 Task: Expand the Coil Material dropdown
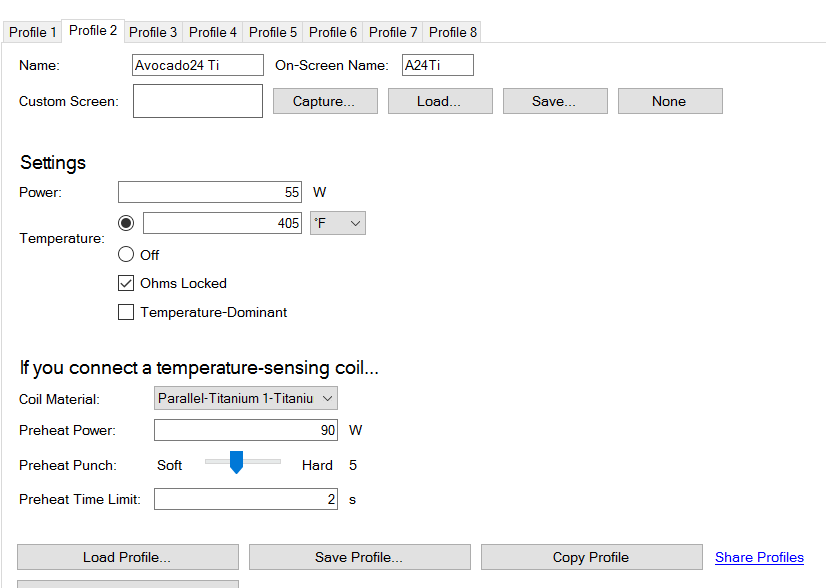tap(246, 398)
